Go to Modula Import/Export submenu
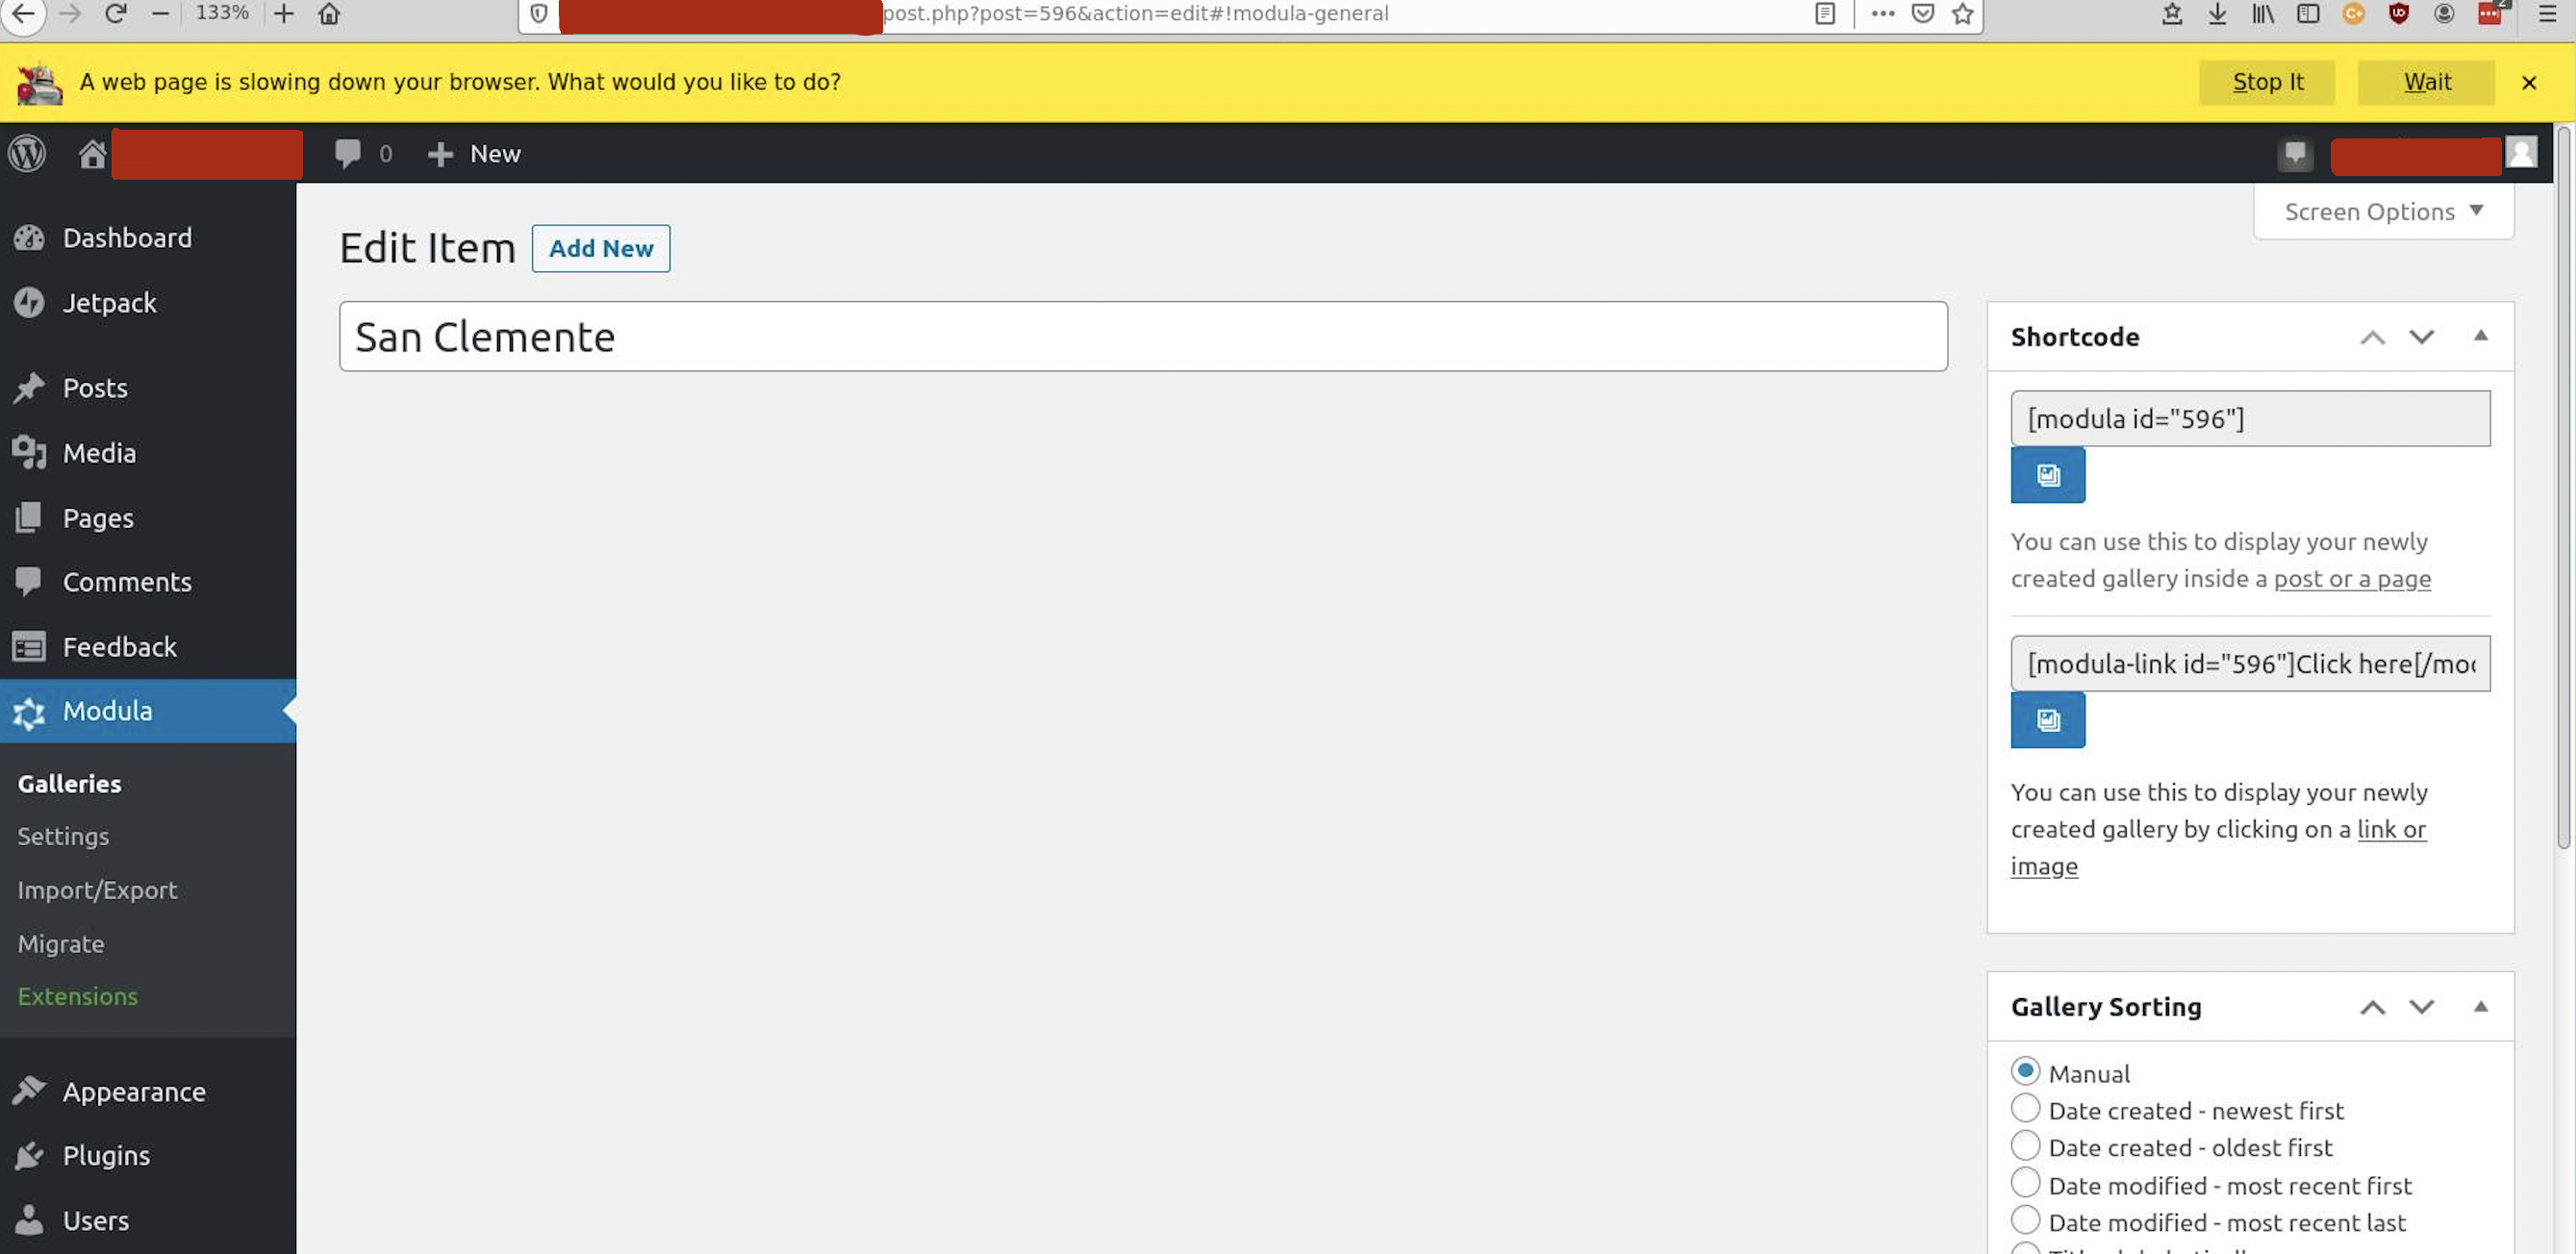Screen dimensions: 2576x1254 [x=97, y=890]
